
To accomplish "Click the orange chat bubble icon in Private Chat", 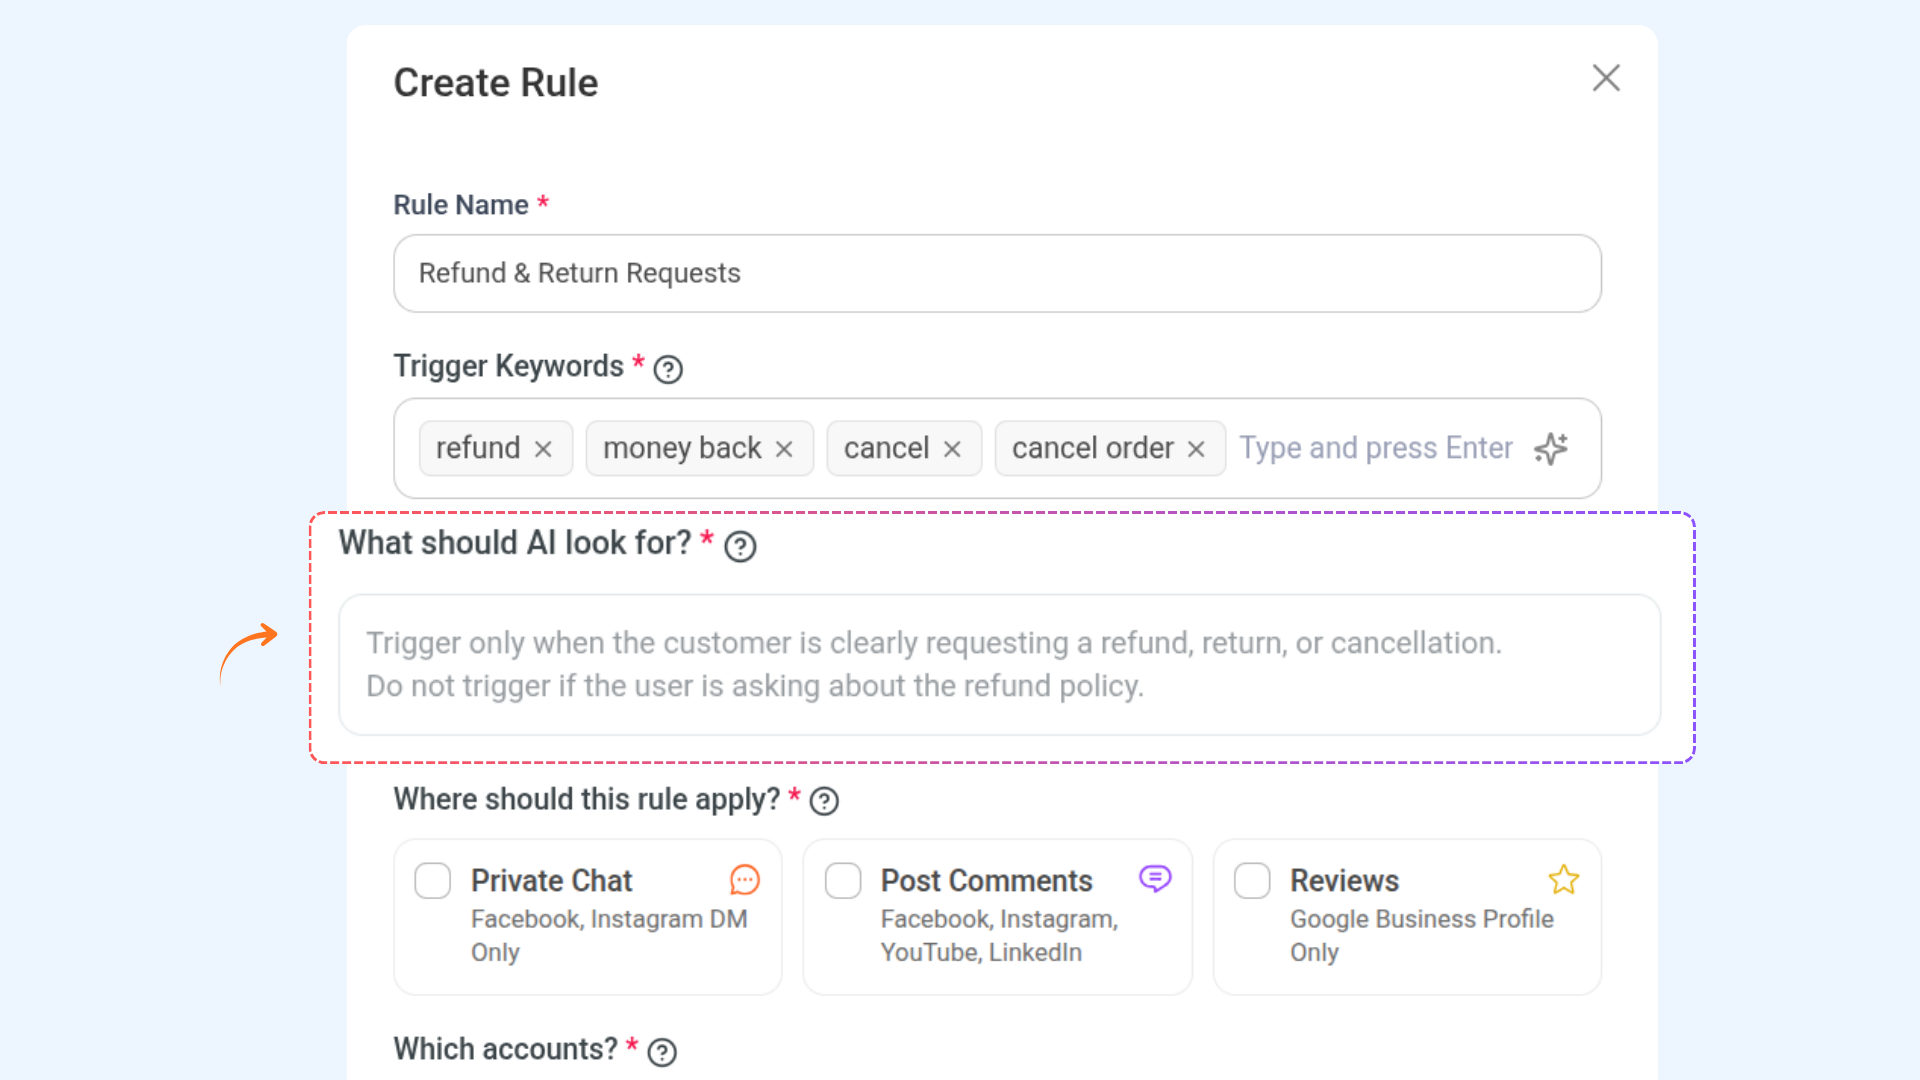I will 745,880.
